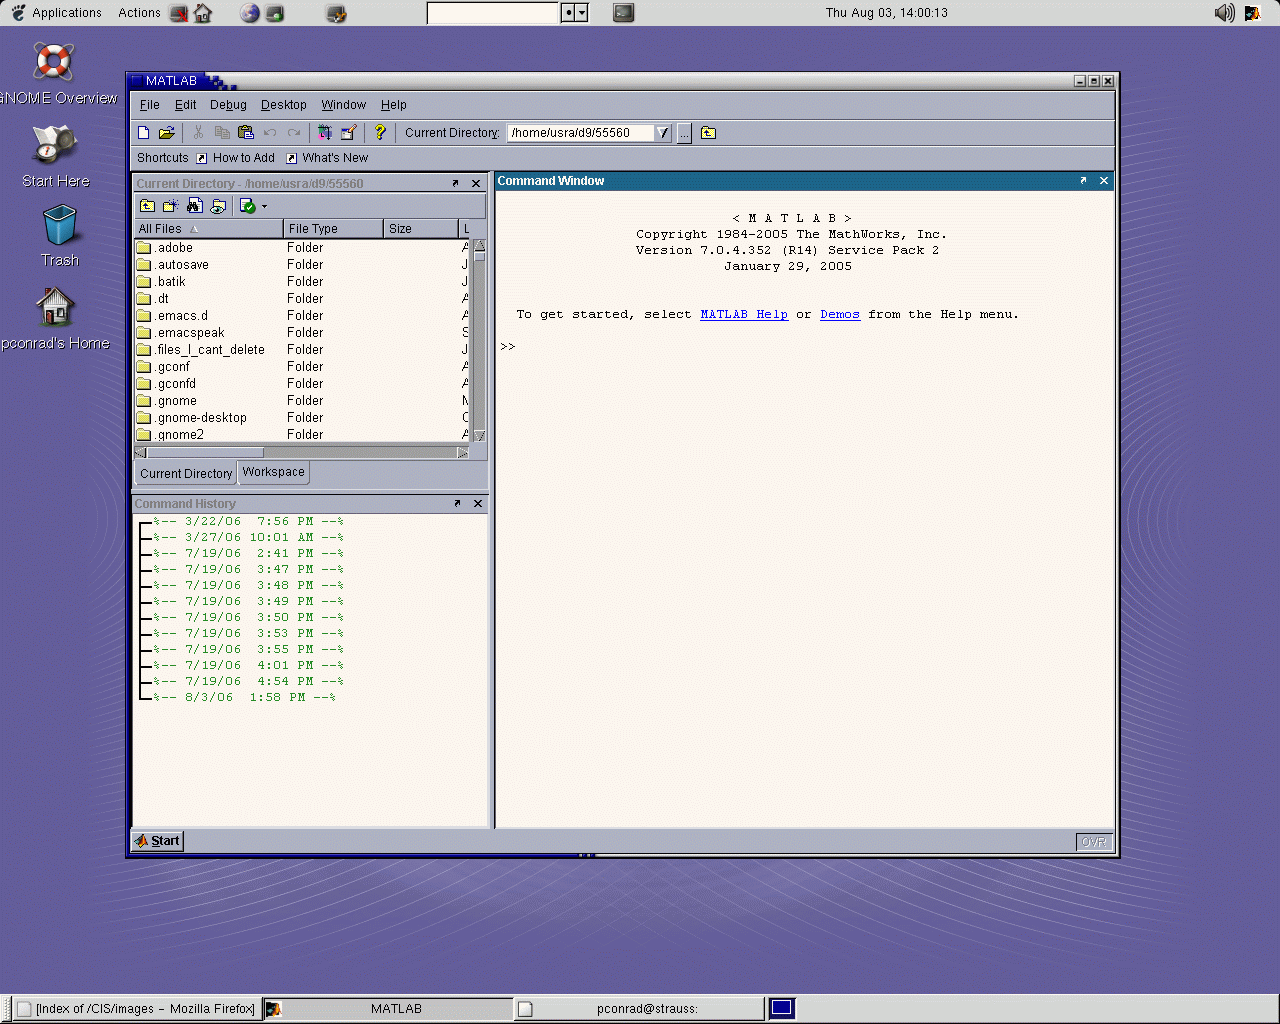
Task: Click the yellow question mark Help icon
Action: pyautogui.click(x=380, y=132)
